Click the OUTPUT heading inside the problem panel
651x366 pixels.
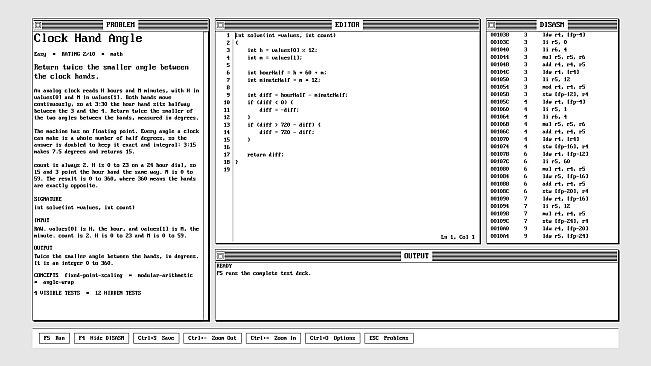43,248
